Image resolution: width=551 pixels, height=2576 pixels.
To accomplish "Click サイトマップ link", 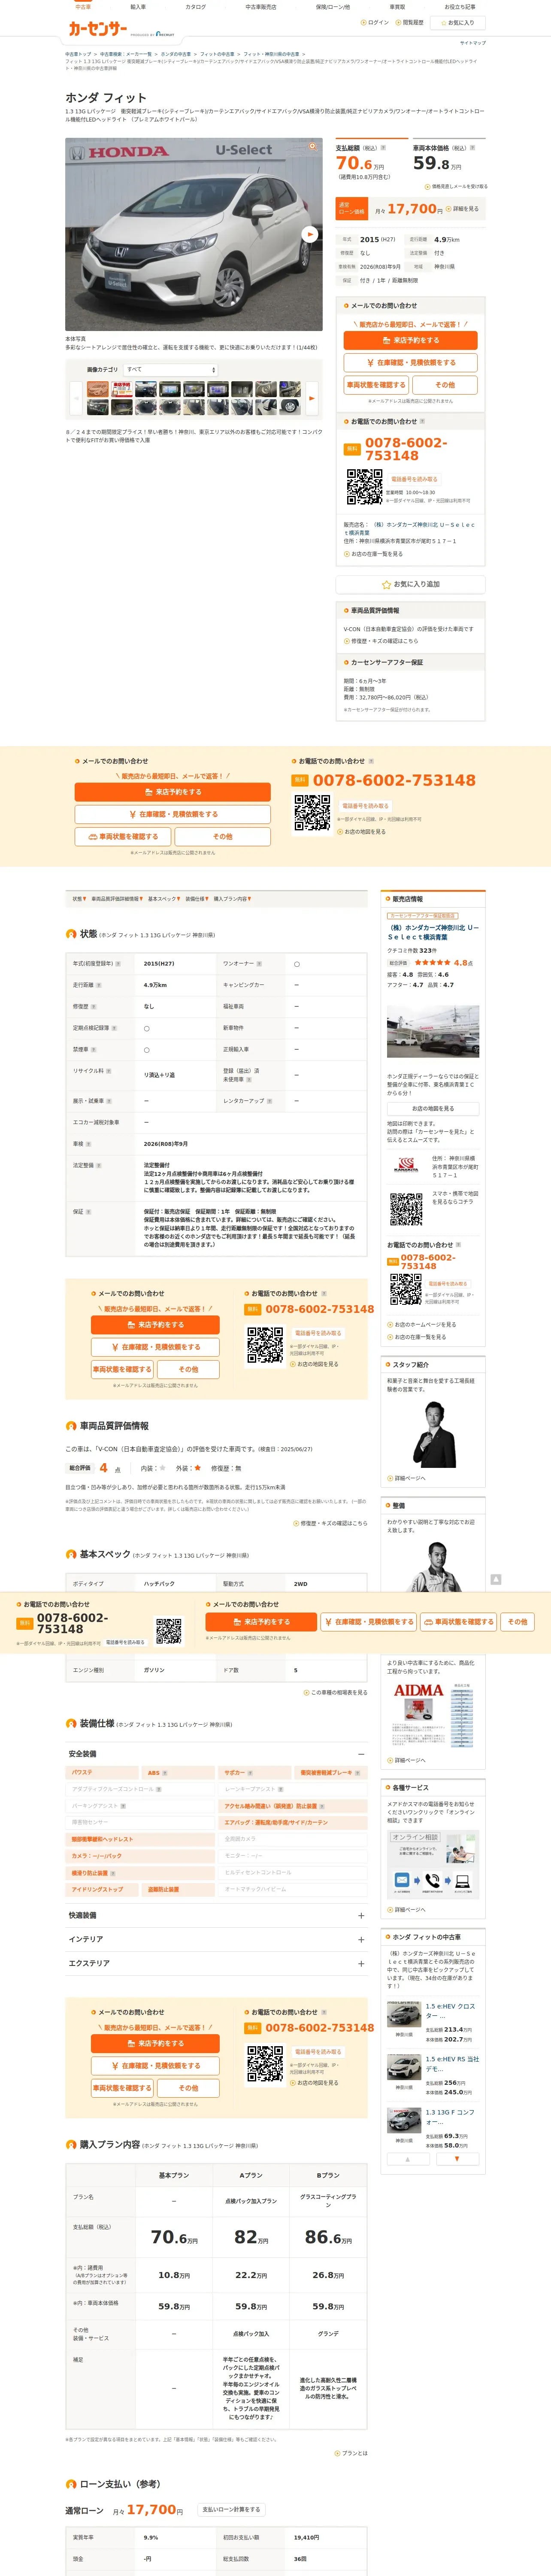I will 472,43.
